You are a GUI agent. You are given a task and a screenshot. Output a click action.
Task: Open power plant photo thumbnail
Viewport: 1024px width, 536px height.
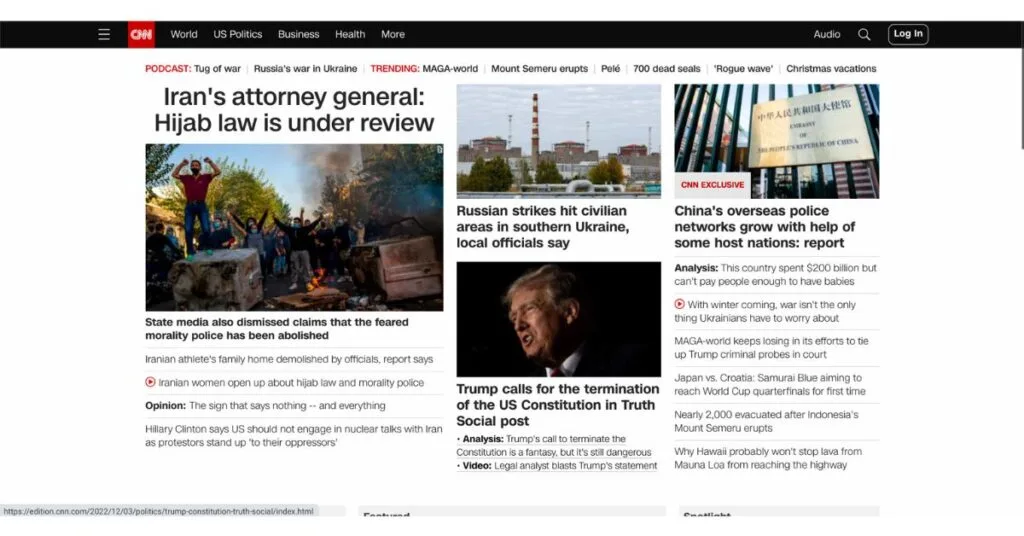(x=558, y=141)
